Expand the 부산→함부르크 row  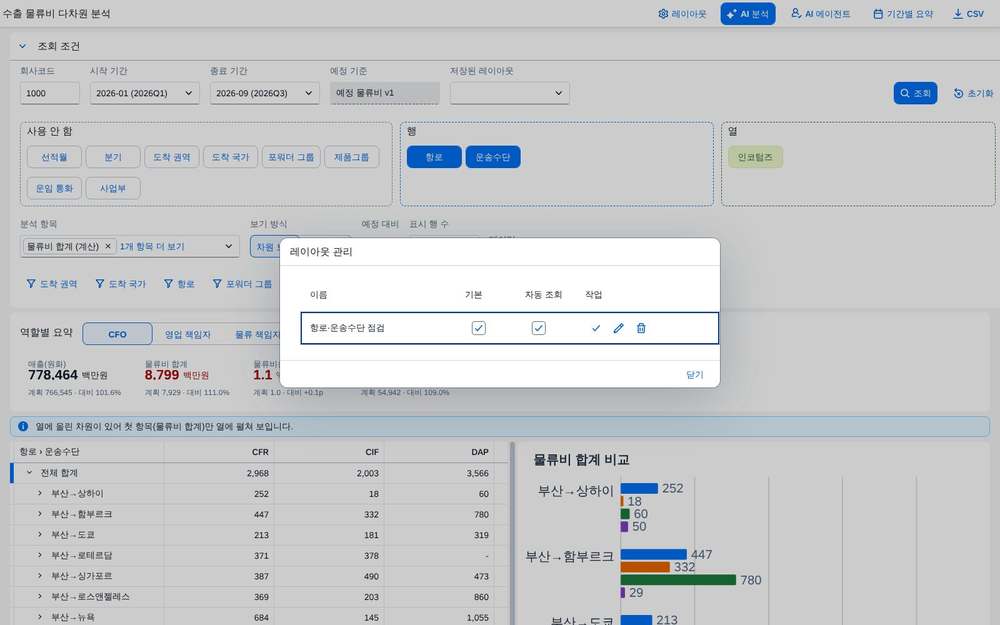click(x=40, y=513)
